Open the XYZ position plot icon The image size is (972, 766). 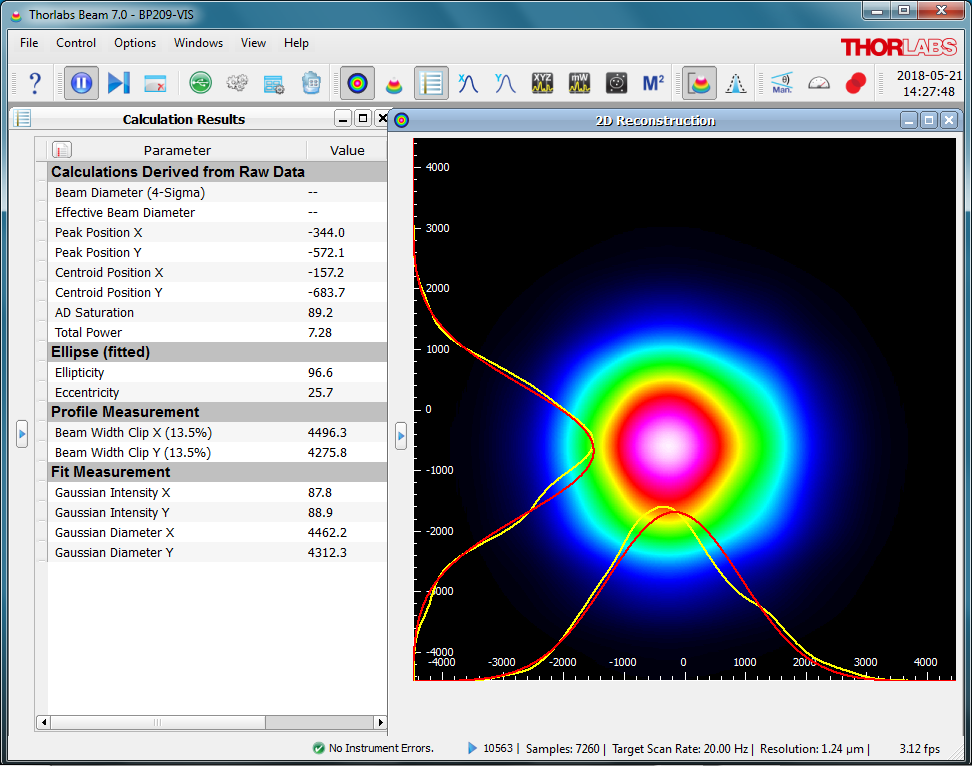pos(542,83)
